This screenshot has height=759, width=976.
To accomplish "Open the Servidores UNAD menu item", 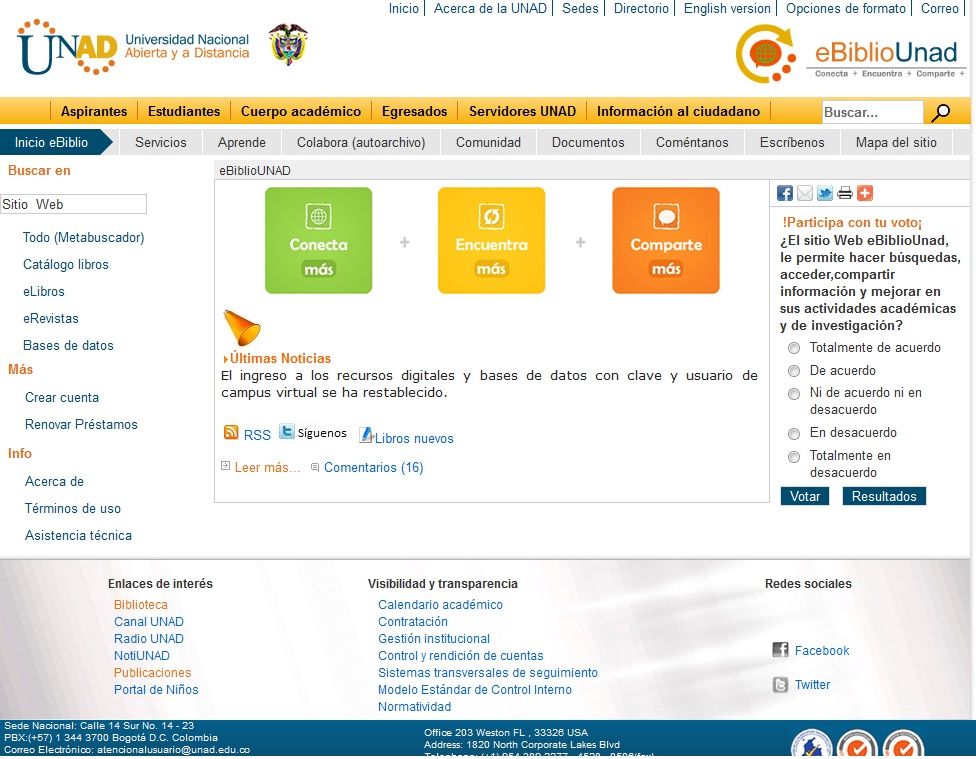I will click(522, 111).
